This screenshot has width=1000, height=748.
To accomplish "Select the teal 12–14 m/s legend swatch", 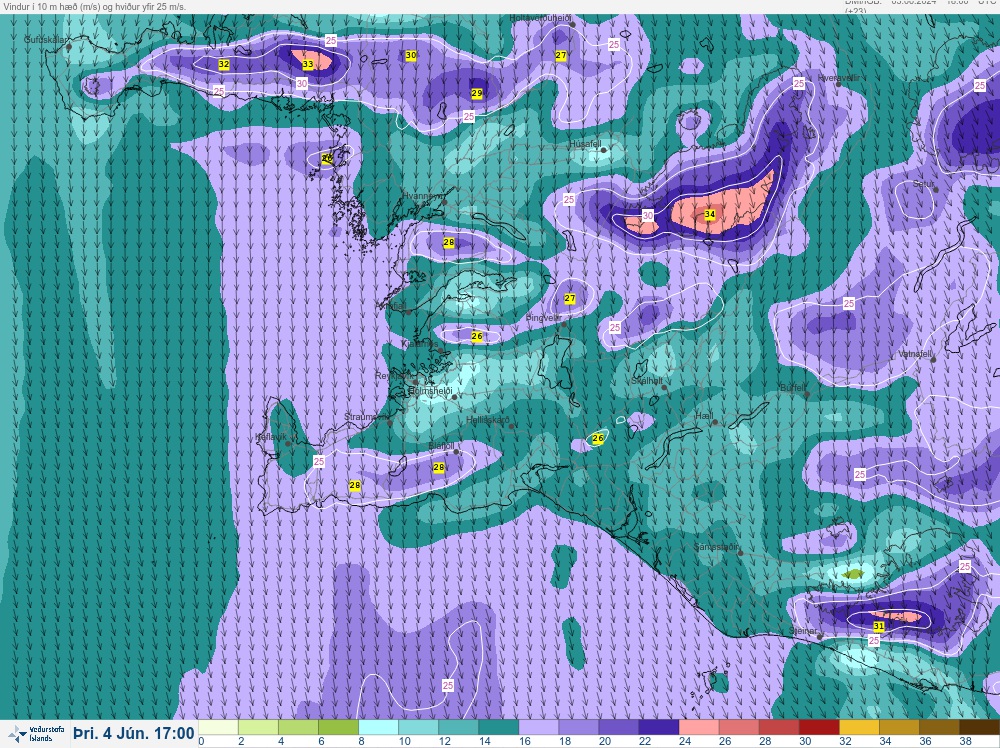I will click(458, 728).
